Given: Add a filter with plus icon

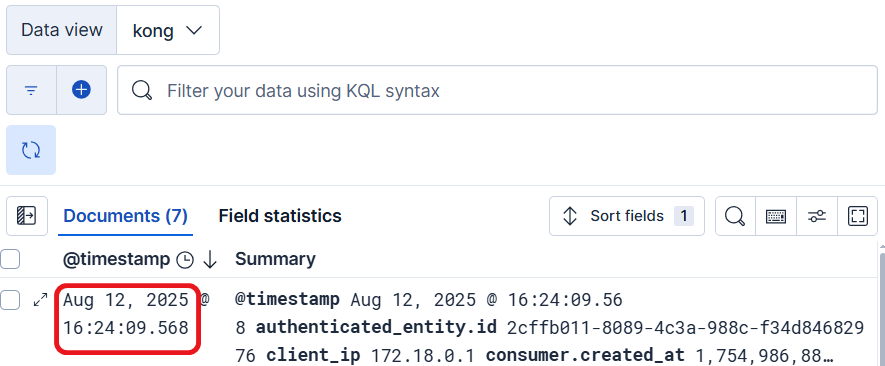Looking at the screenshot, I should click(x=81, y=90).
